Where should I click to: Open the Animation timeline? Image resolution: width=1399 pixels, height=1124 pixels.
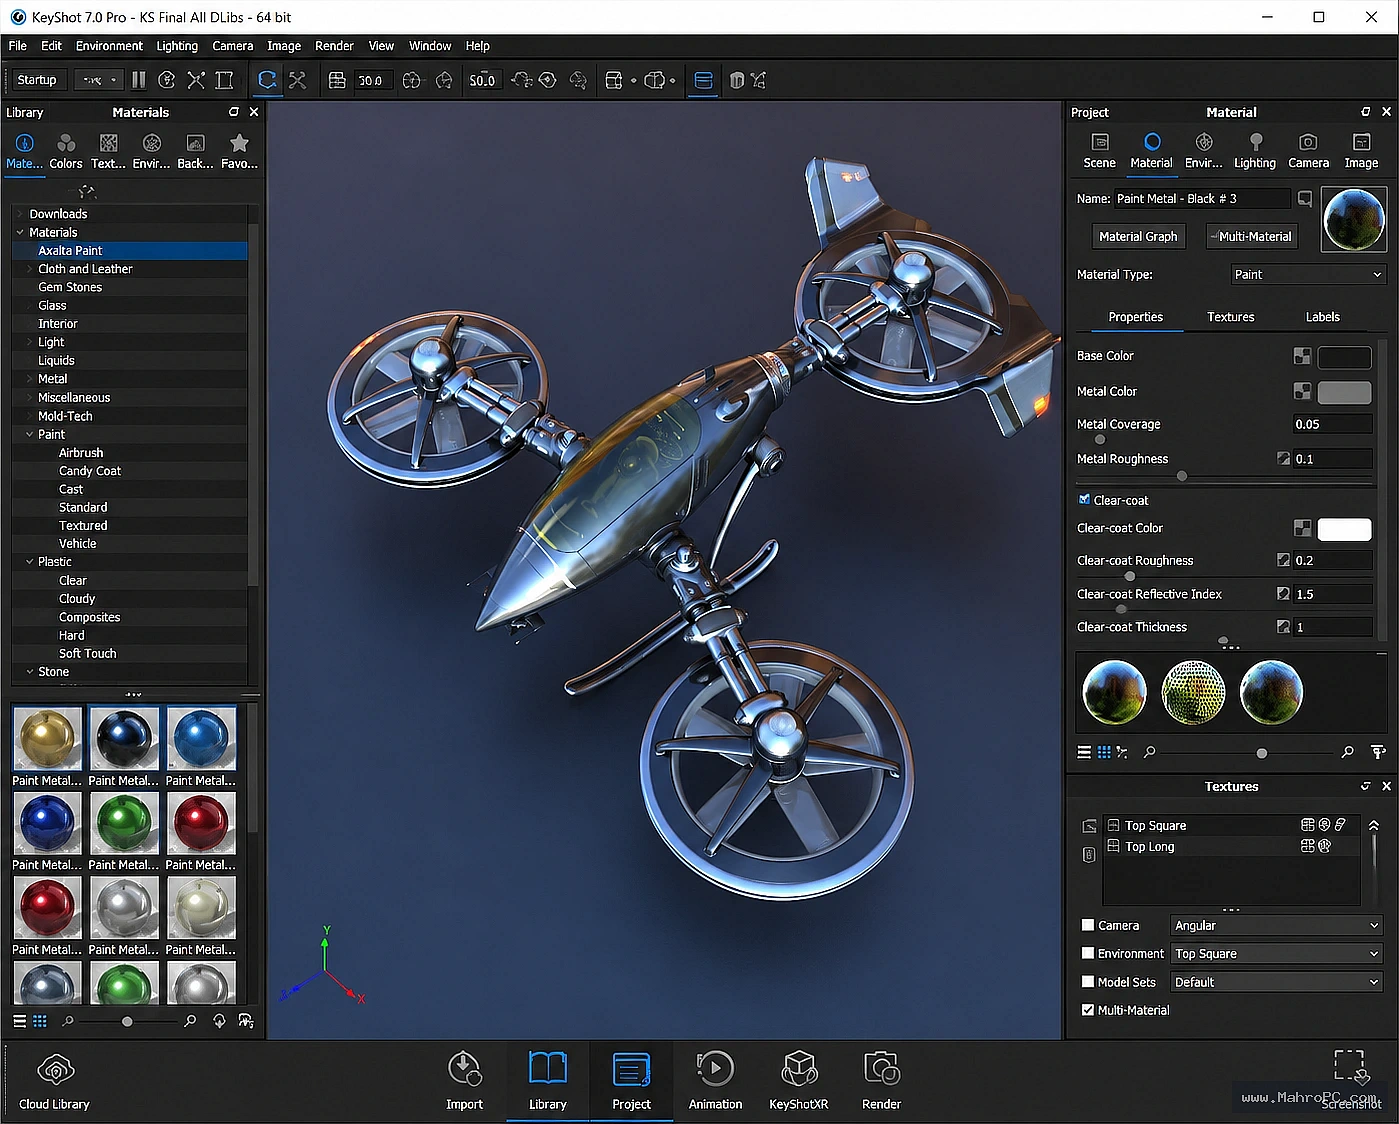coord(715,1081)
